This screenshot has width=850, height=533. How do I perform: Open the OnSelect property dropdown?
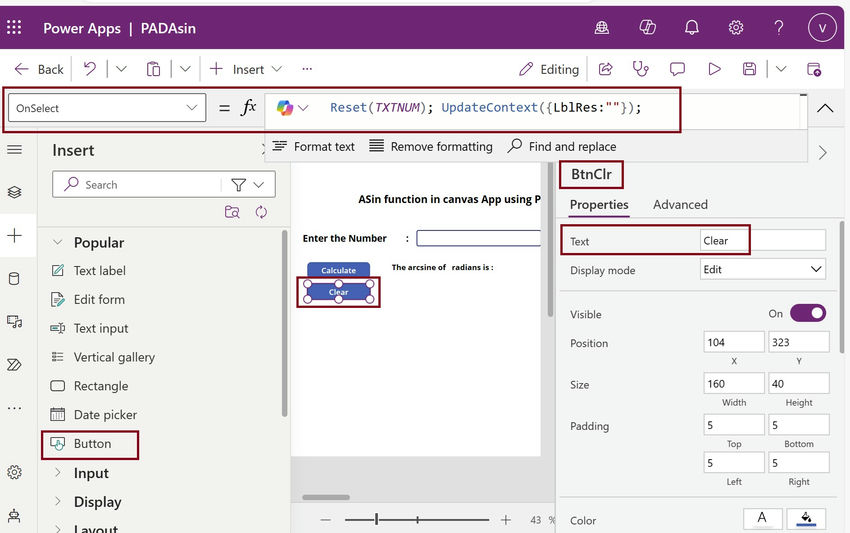coord(107,108)
